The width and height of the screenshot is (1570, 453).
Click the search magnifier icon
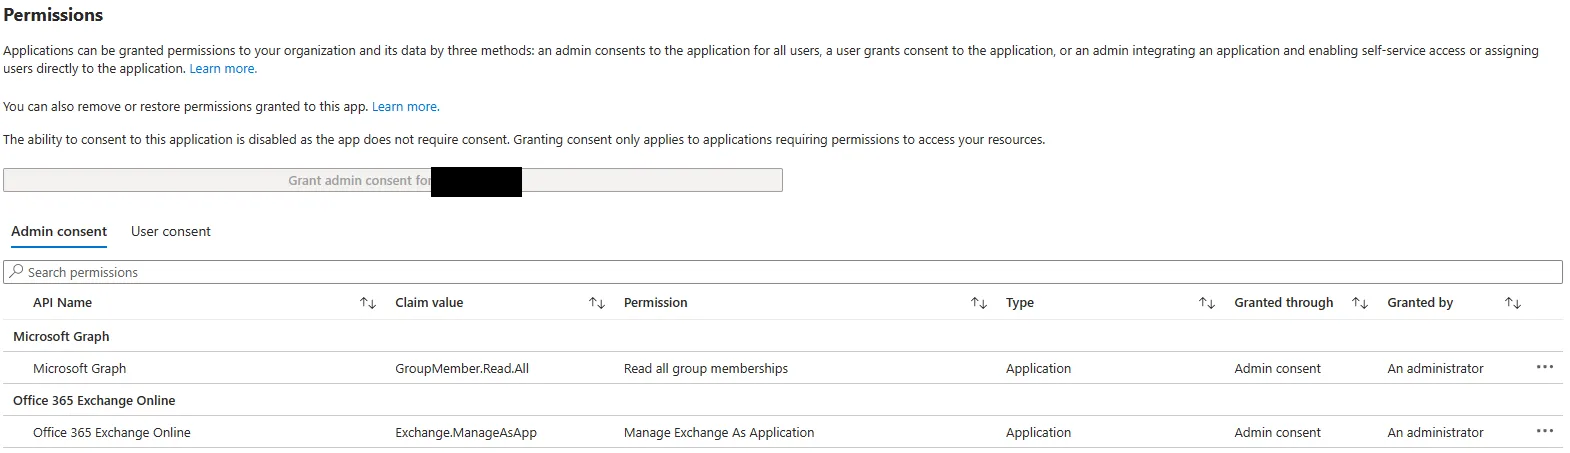tap(16, 272)
